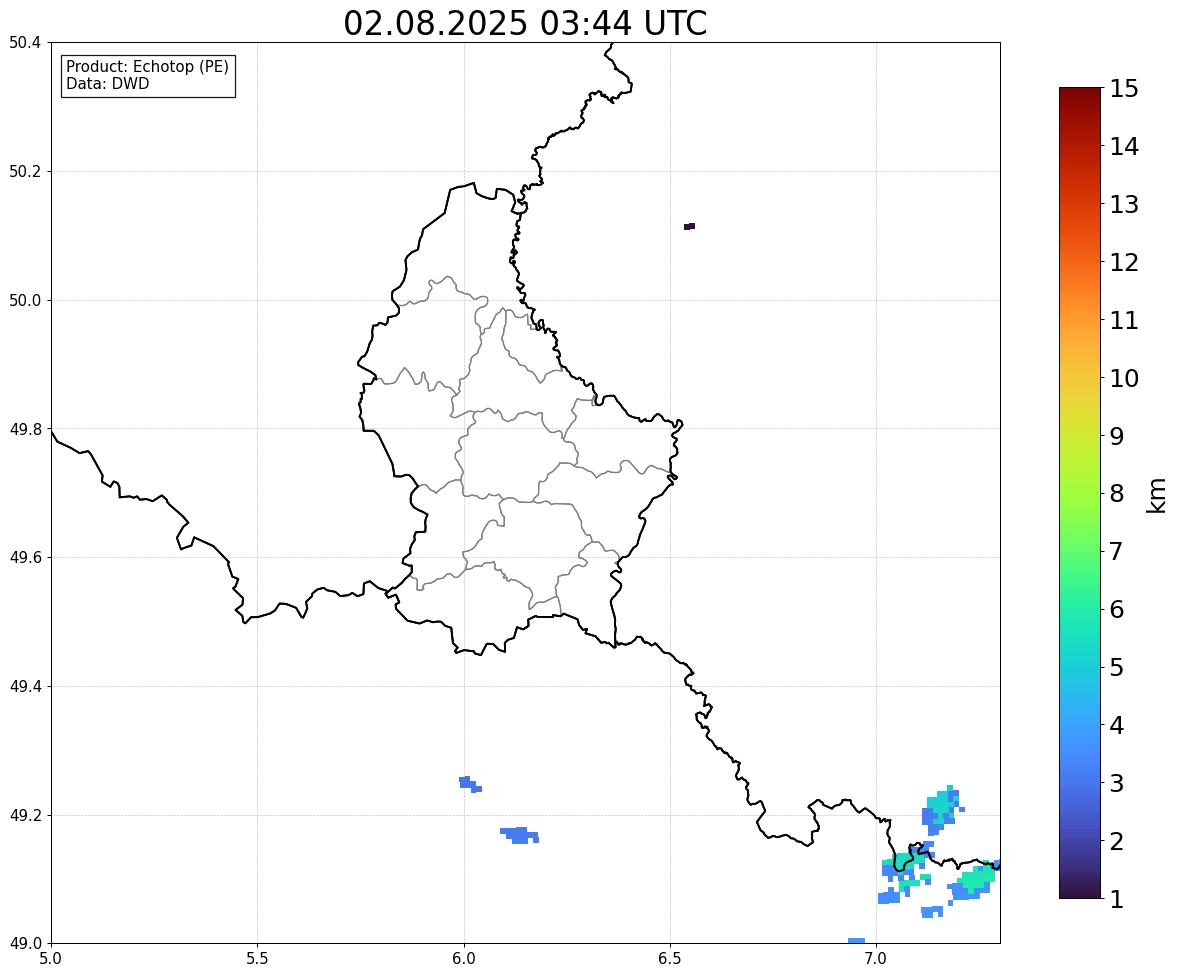Click the colorbar tick label 1
Screen dimensions: 1178x976
pyautogui.click(x=1117, y=899)
